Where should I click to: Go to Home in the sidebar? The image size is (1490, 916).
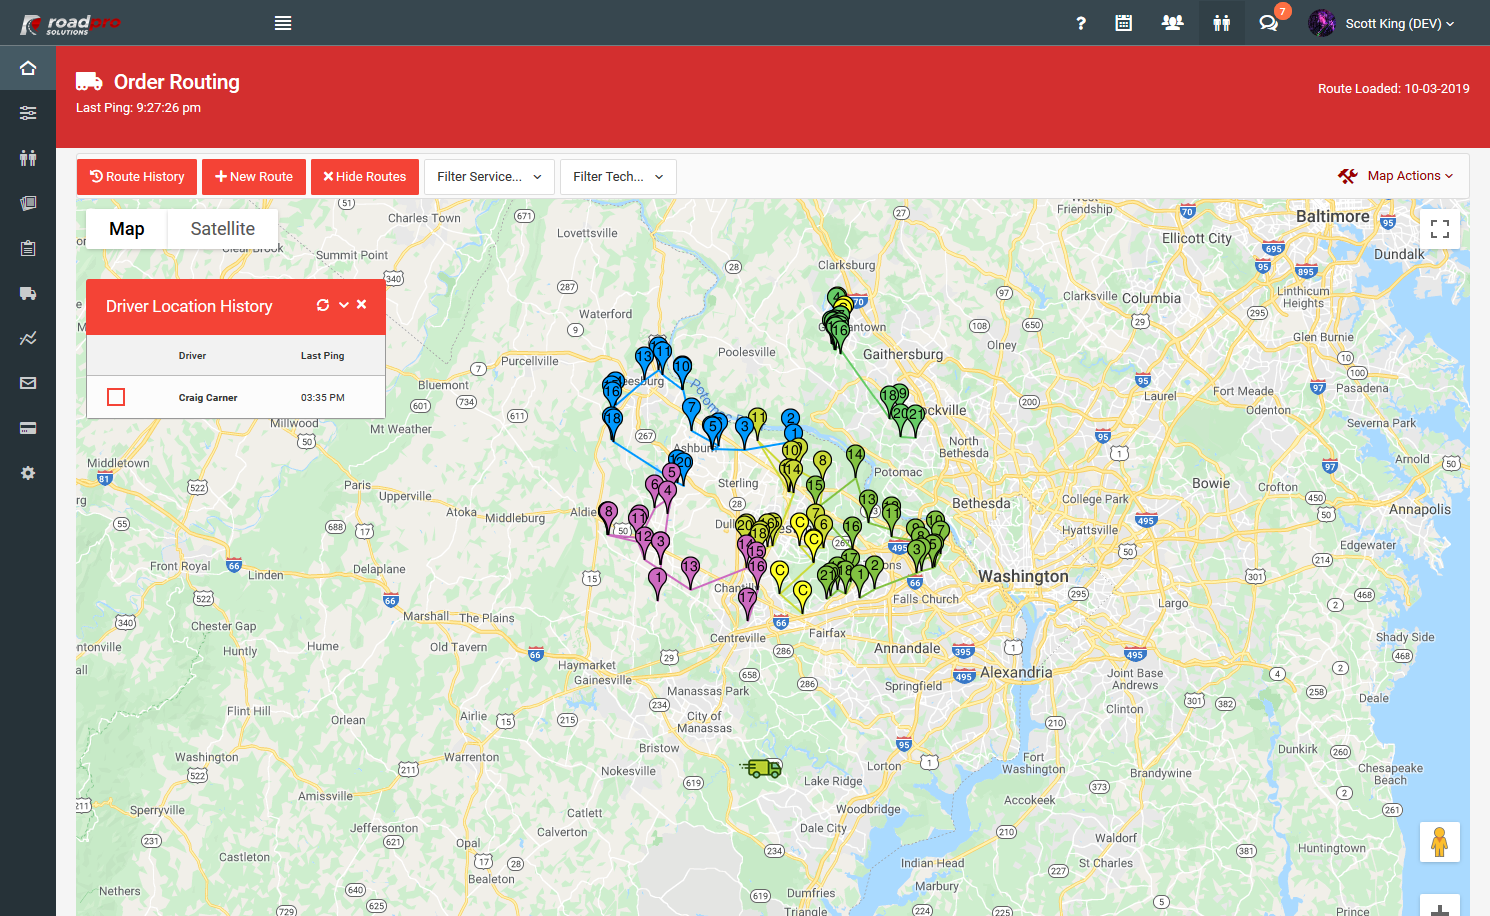[28, 68]
